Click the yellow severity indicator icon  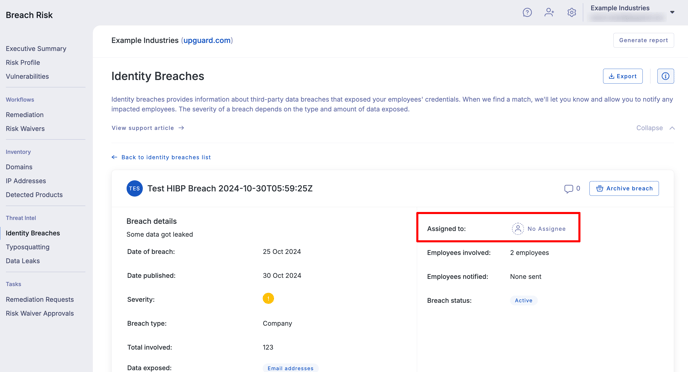tap(268, 299)
